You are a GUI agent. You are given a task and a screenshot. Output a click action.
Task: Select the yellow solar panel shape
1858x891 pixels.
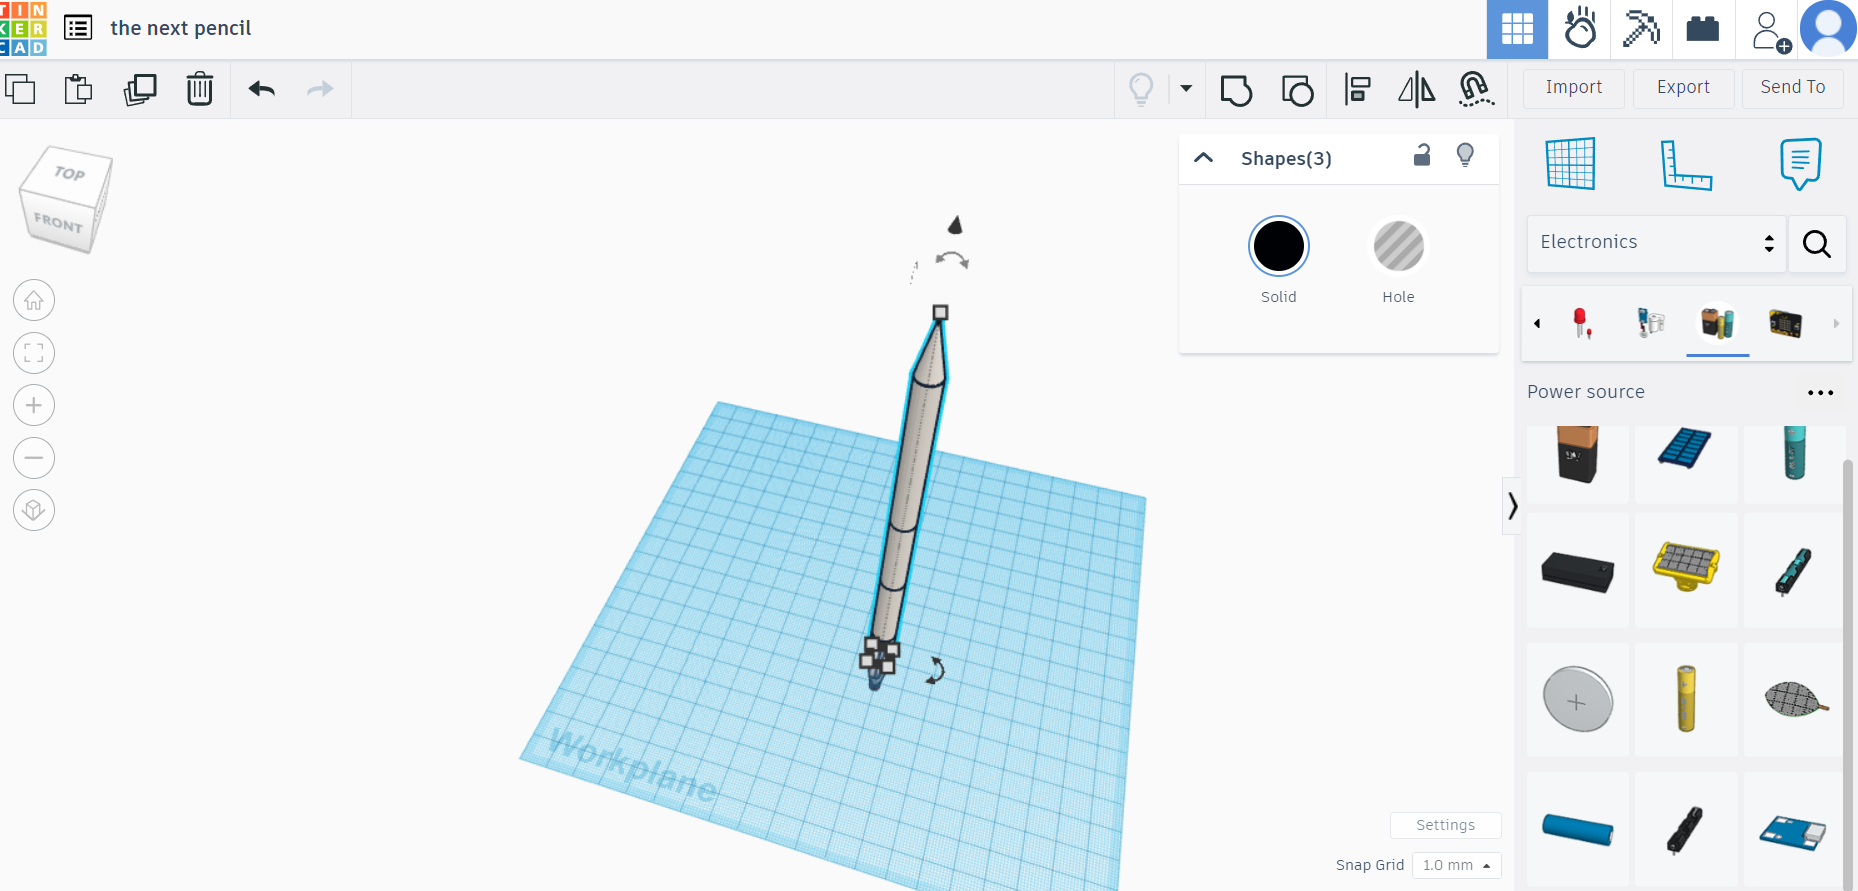pyautogui.click(x=1686, y=568)
